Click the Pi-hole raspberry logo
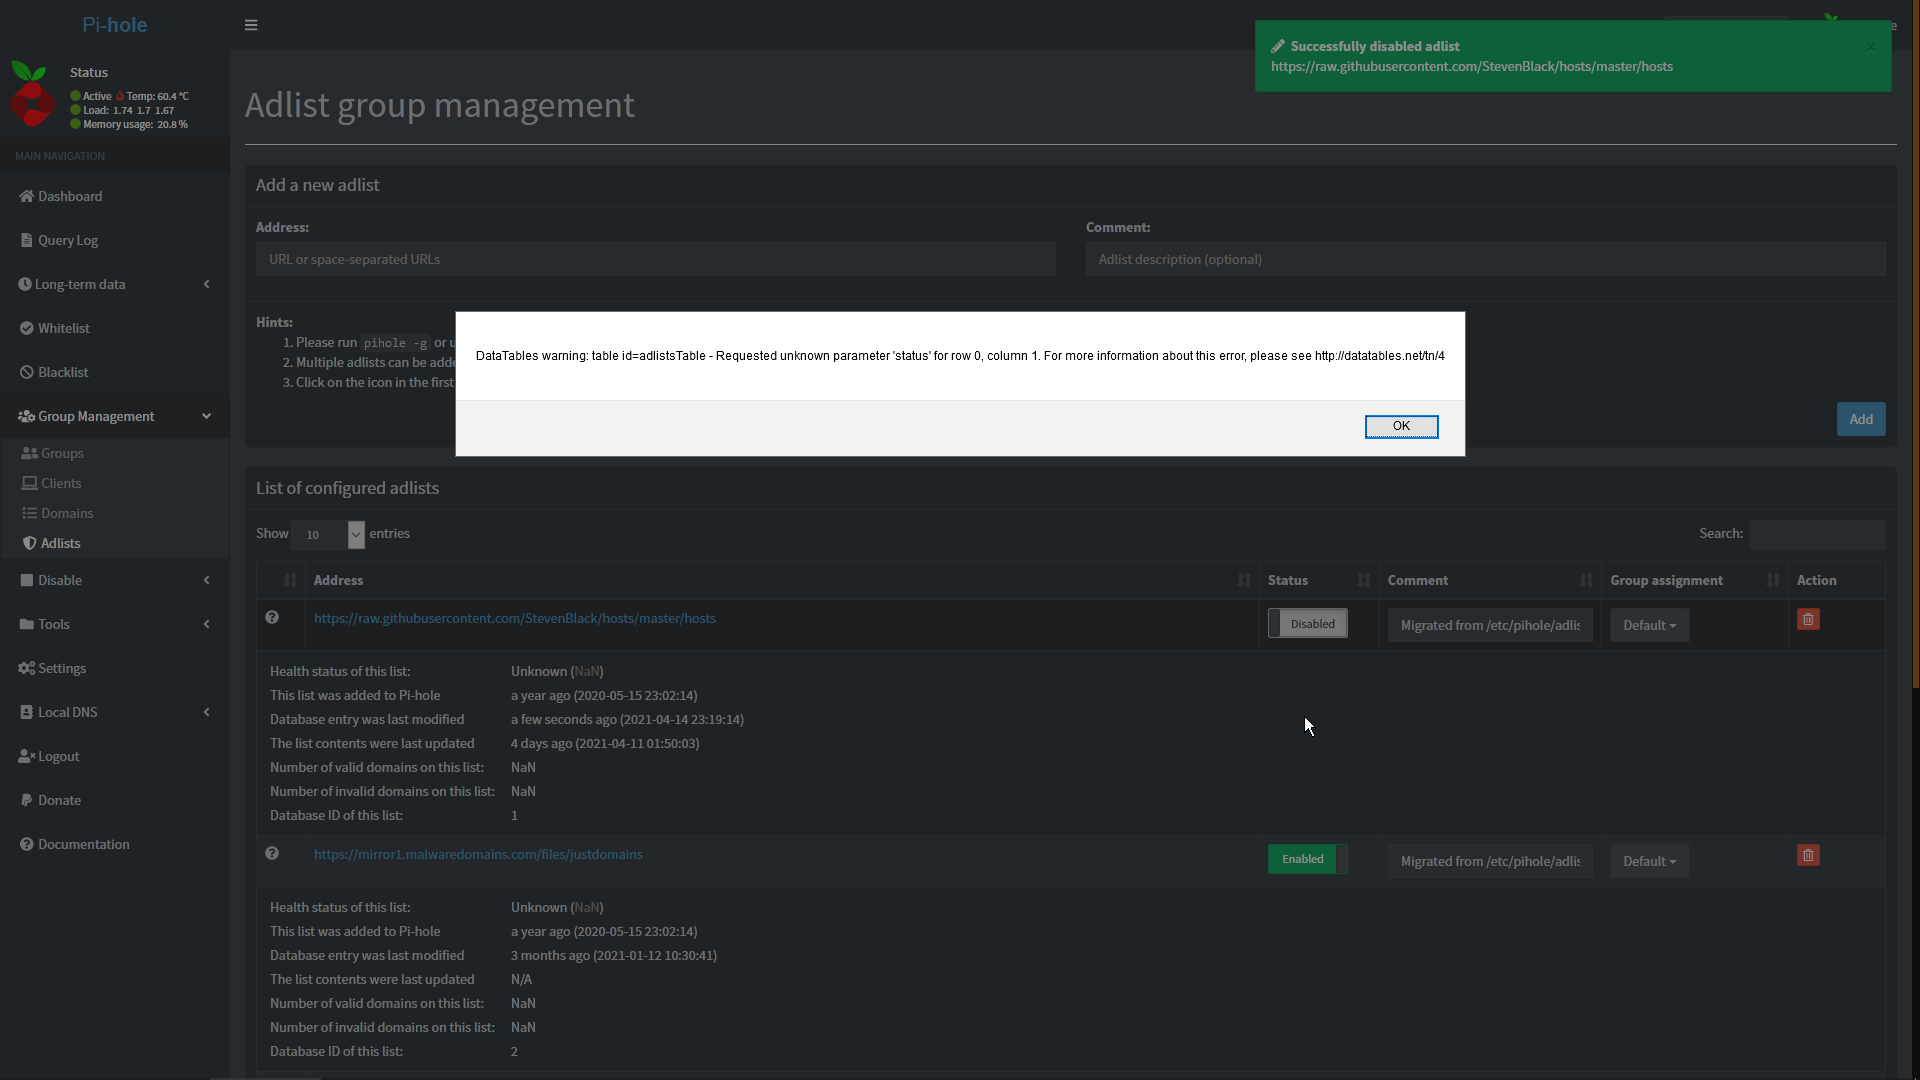 tap(32, 95)
